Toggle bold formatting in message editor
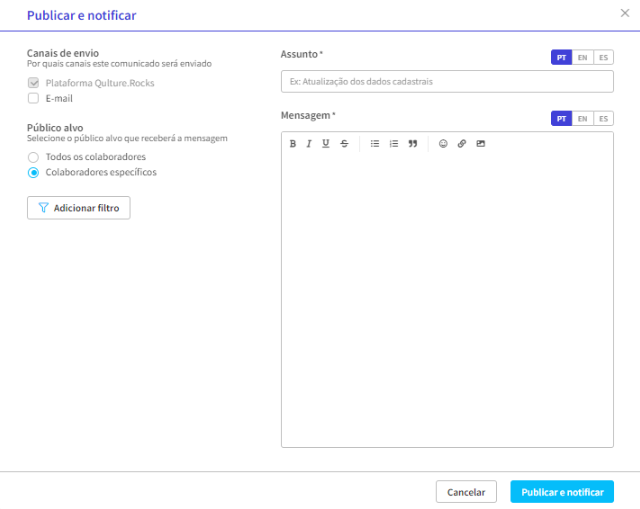Screen dimensions: 640x509 point(293,144)
